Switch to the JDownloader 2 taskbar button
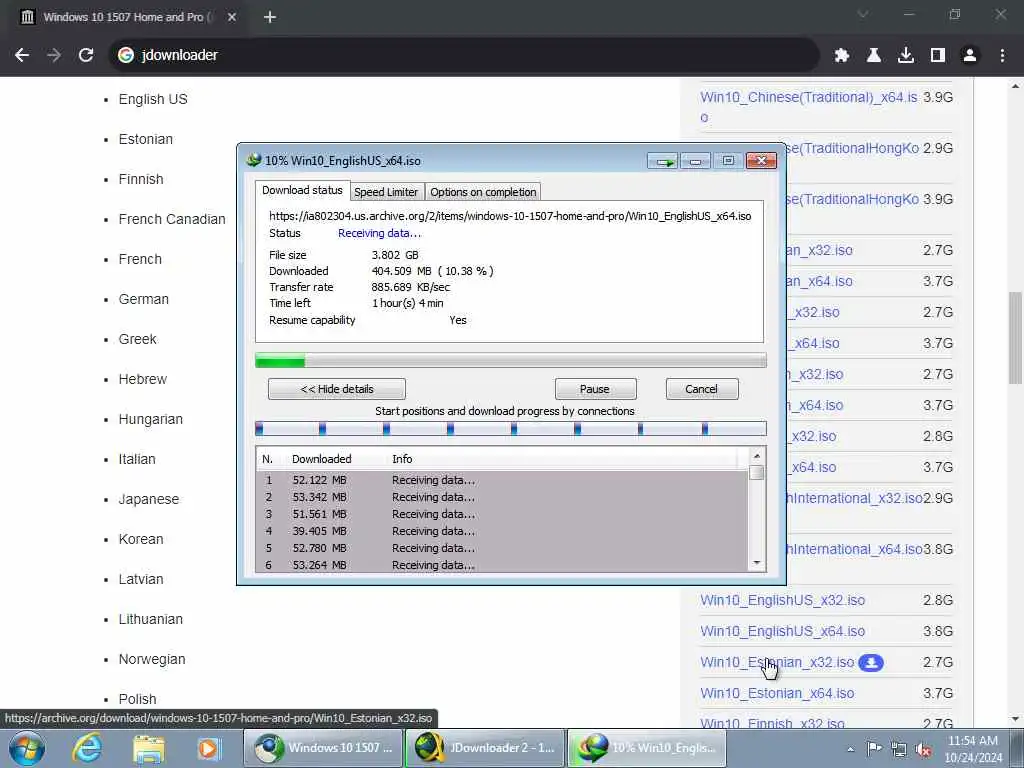Viewport: 1024px width, 768px height. 485,748
